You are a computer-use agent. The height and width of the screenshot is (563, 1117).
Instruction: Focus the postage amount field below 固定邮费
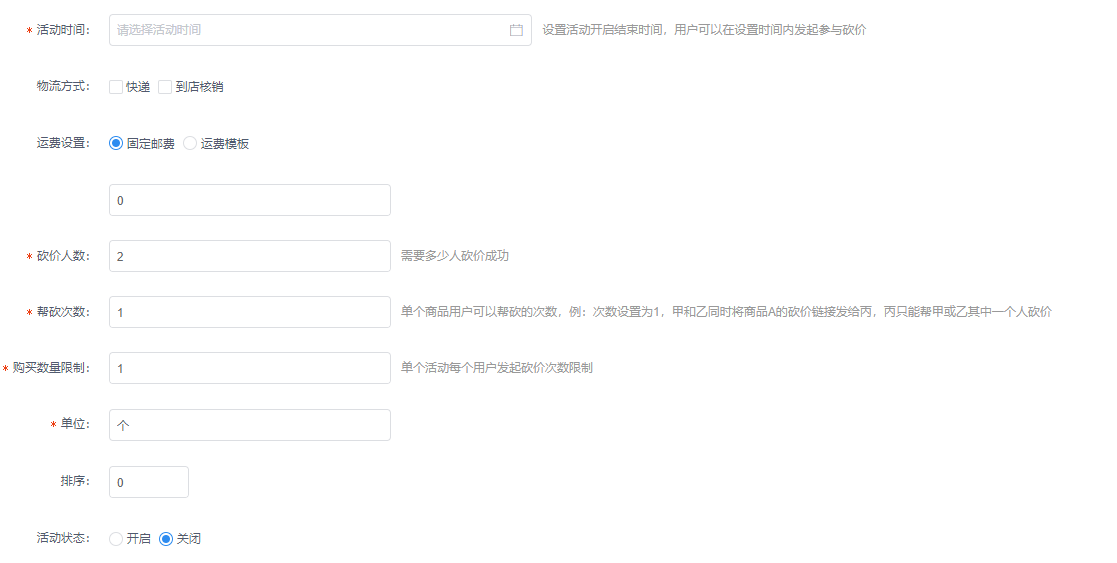click(249, 200)
